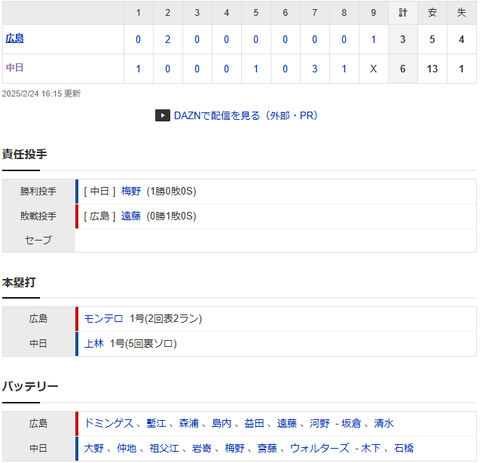Click 1号(5回裏ソロ) home run detail

[143, 343]
